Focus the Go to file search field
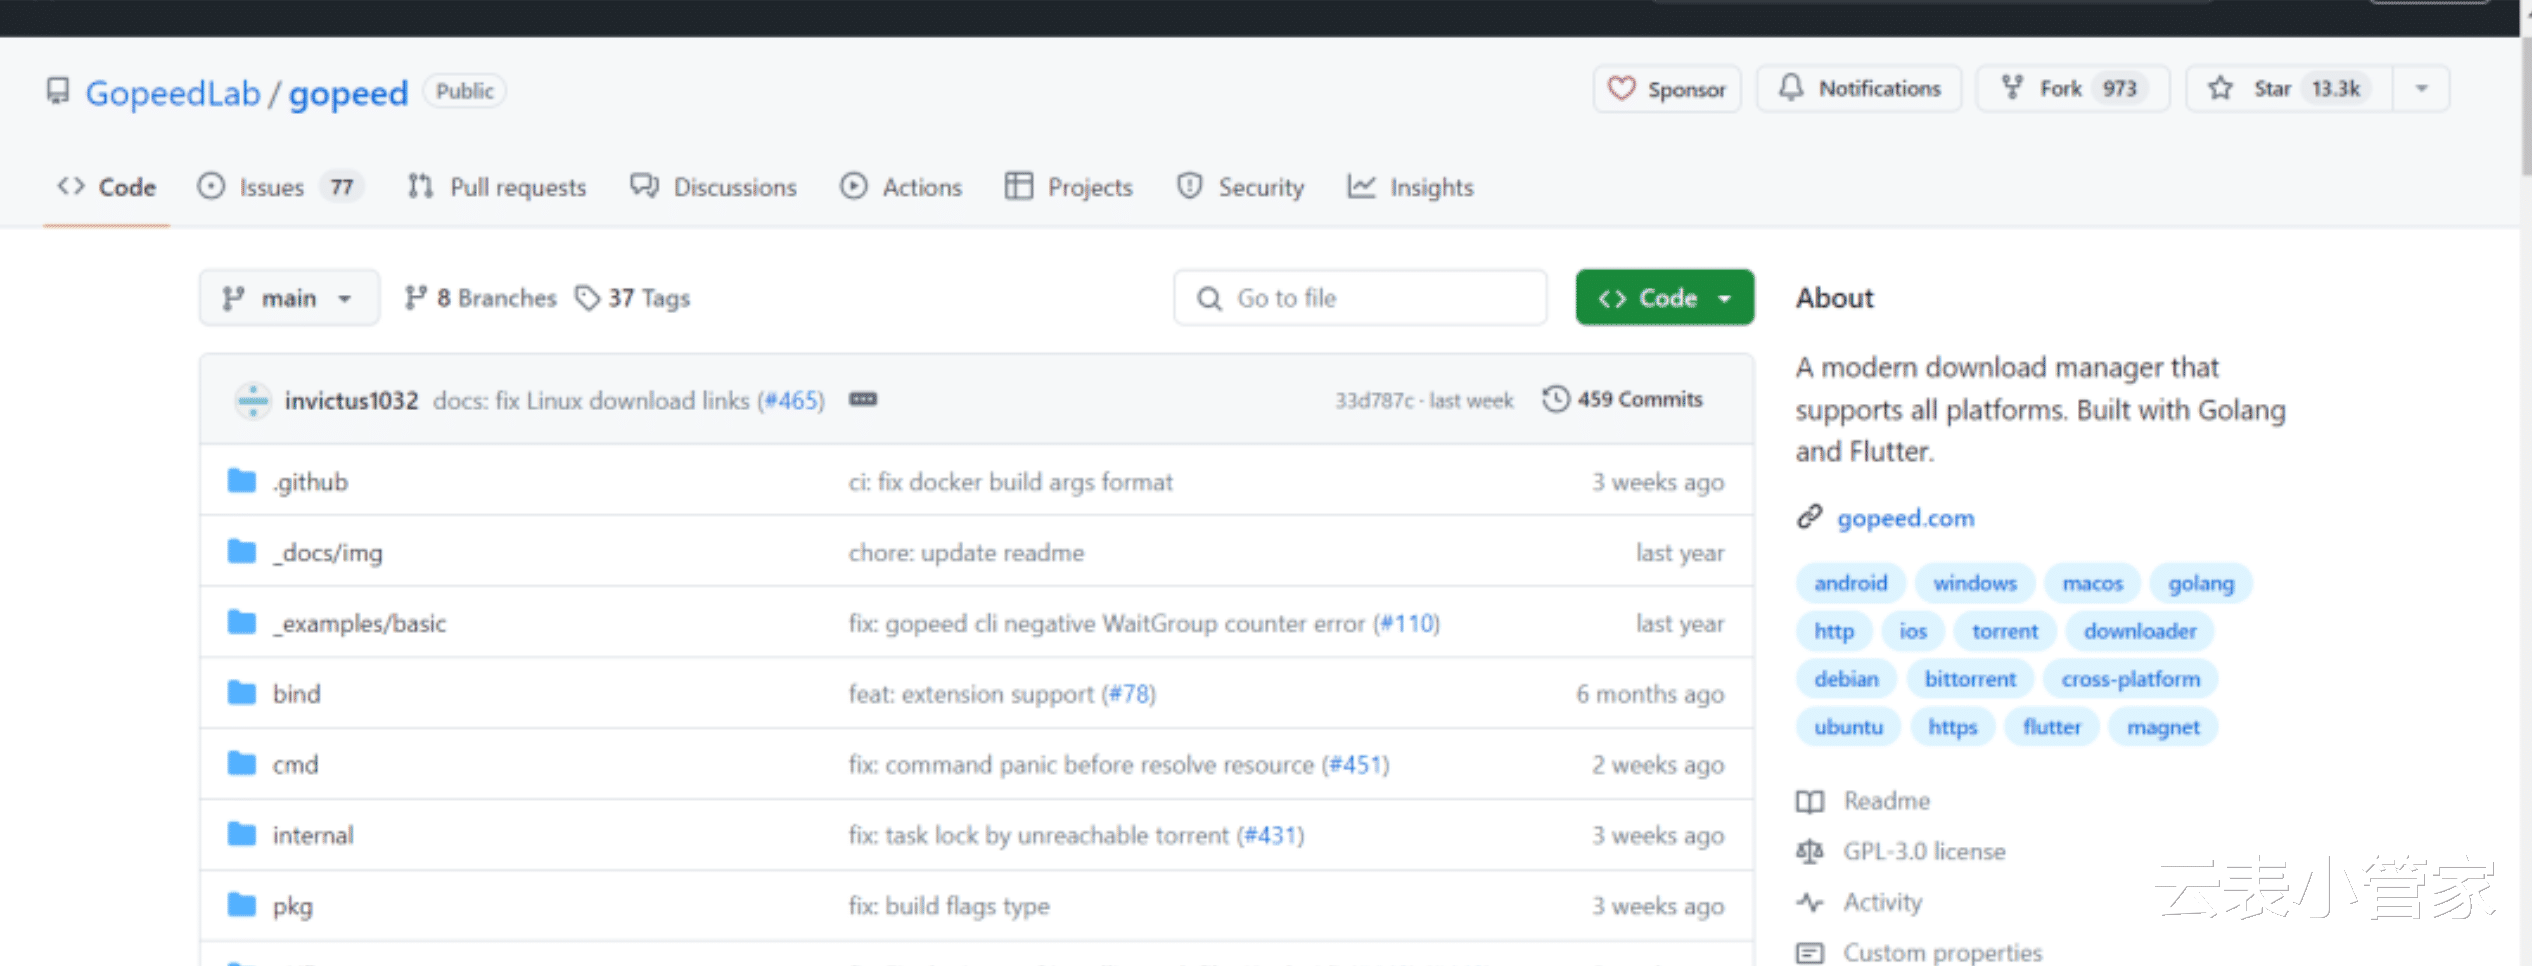Image resolution: width=2532 pixels, height=966 pixels. pos(1360,298)
